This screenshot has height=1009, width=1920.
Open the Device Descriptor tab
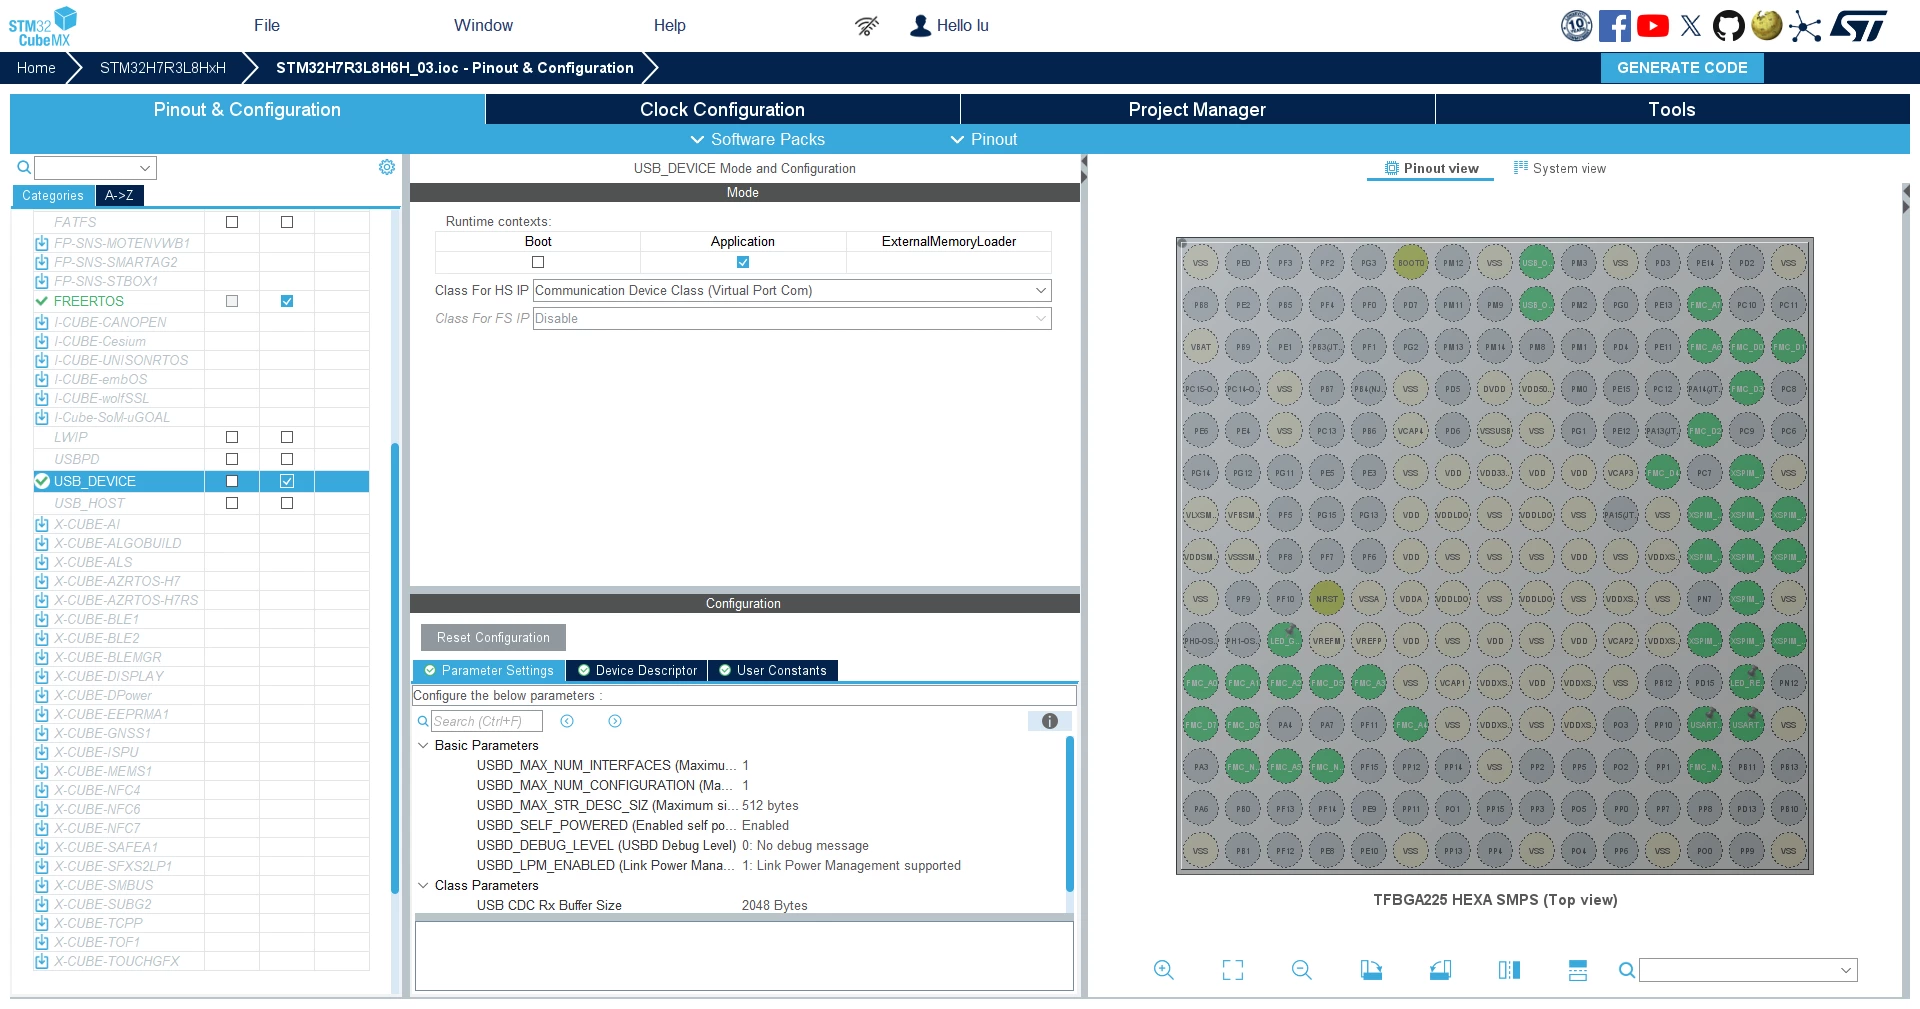tap(637, 670)
